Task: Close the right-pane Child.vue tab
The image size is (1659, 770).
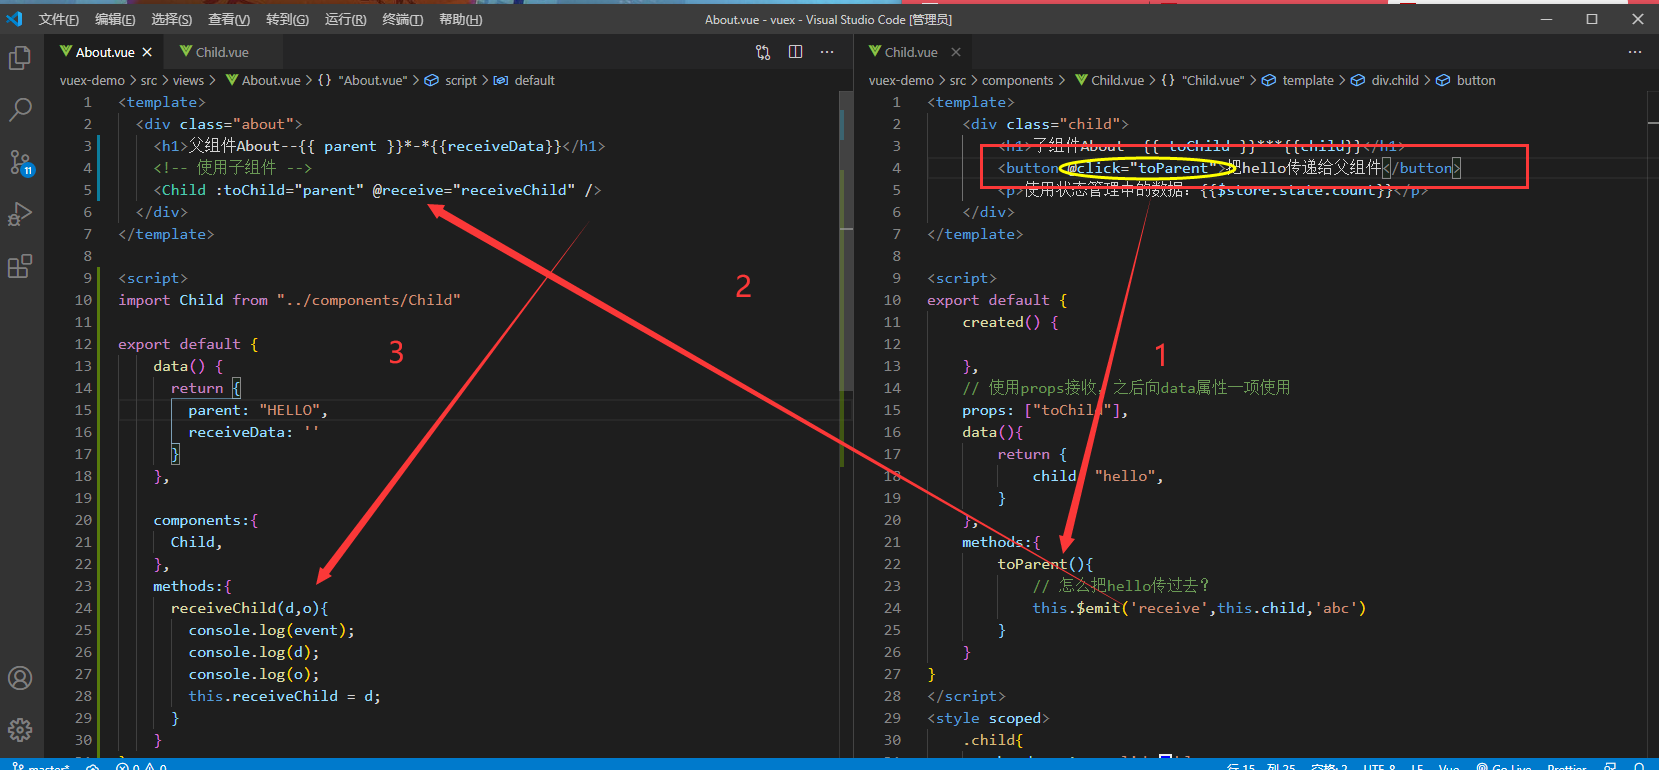Action: pos(956,52)
